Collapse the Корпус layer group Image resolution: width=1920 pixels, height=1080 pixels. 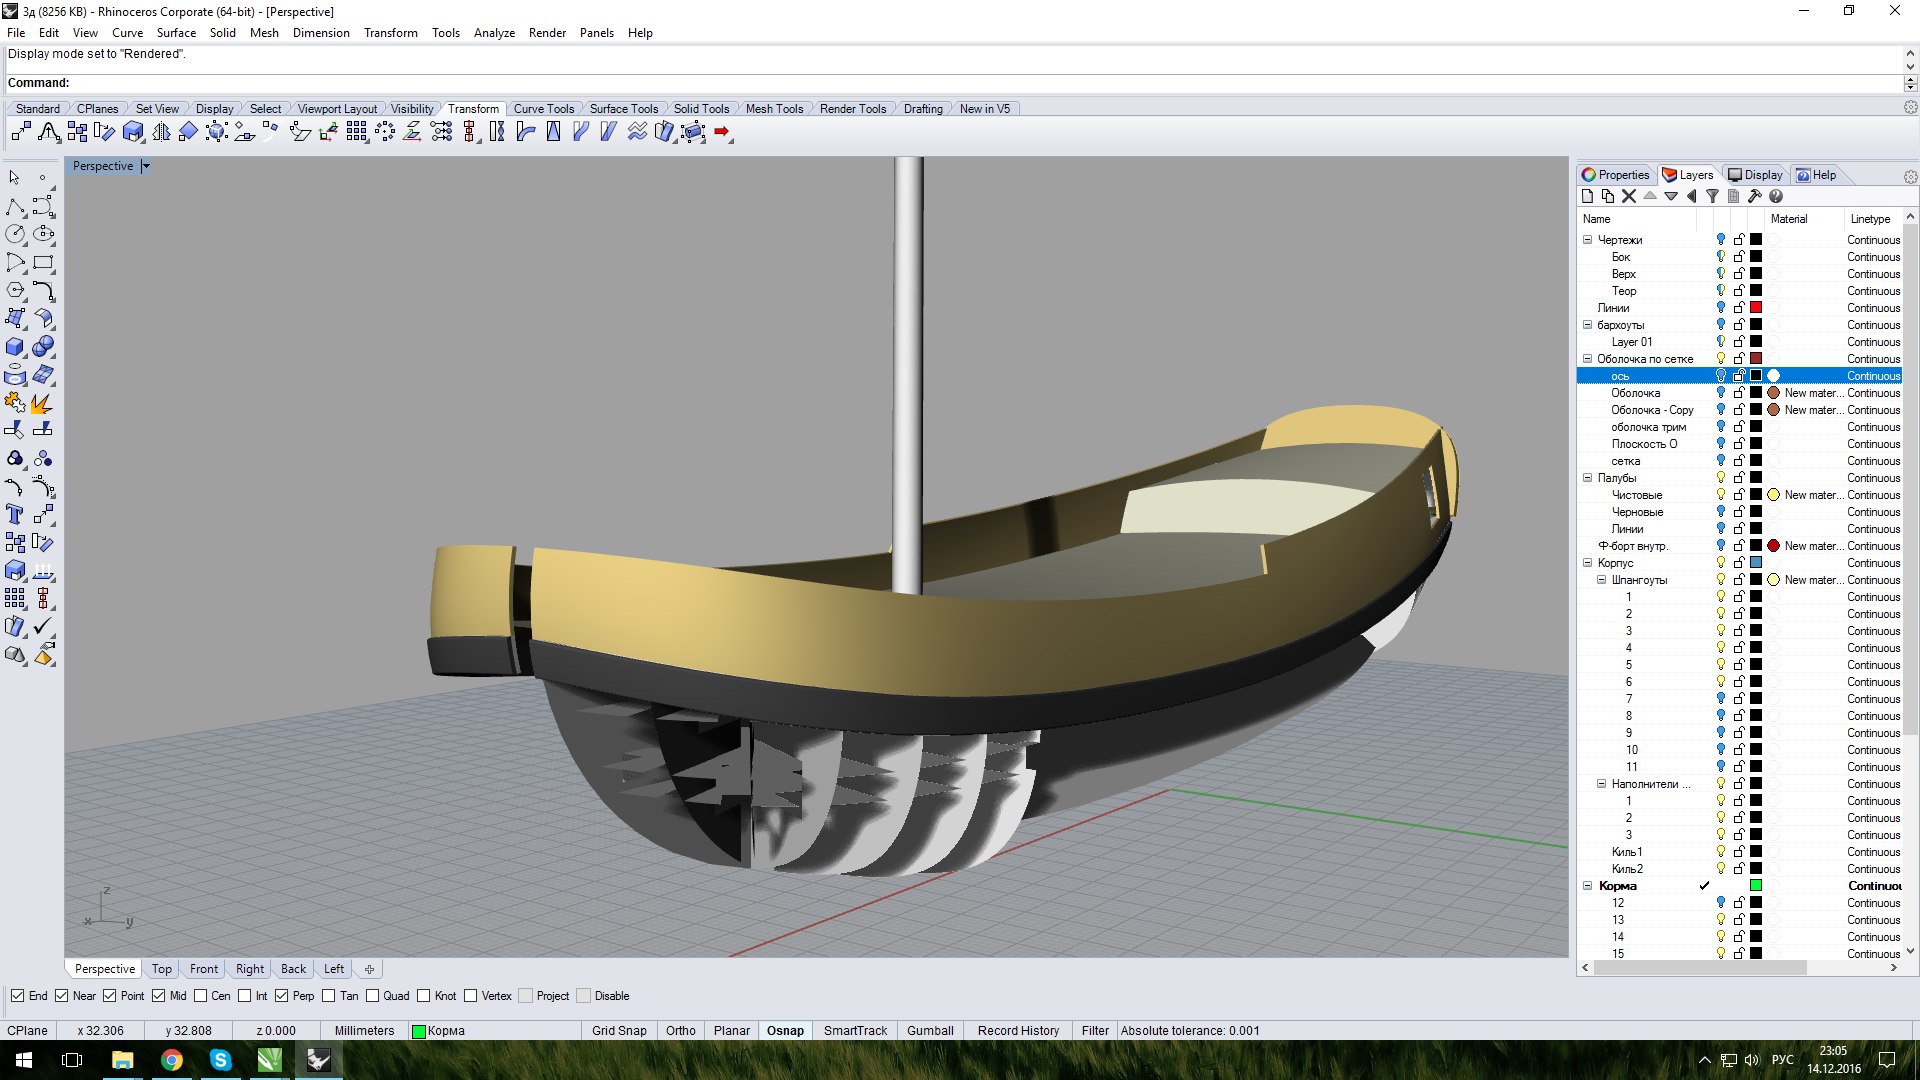coord(1587,563)
